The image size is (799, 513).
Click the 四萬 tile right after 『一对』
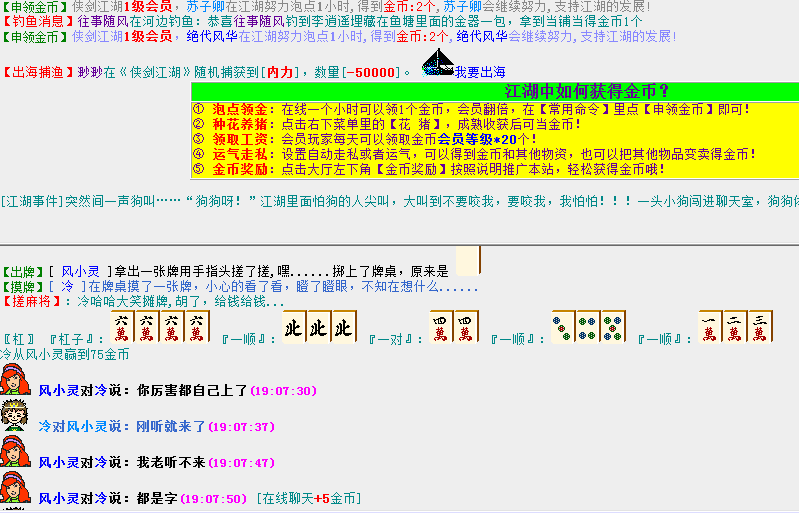point(441,326)
